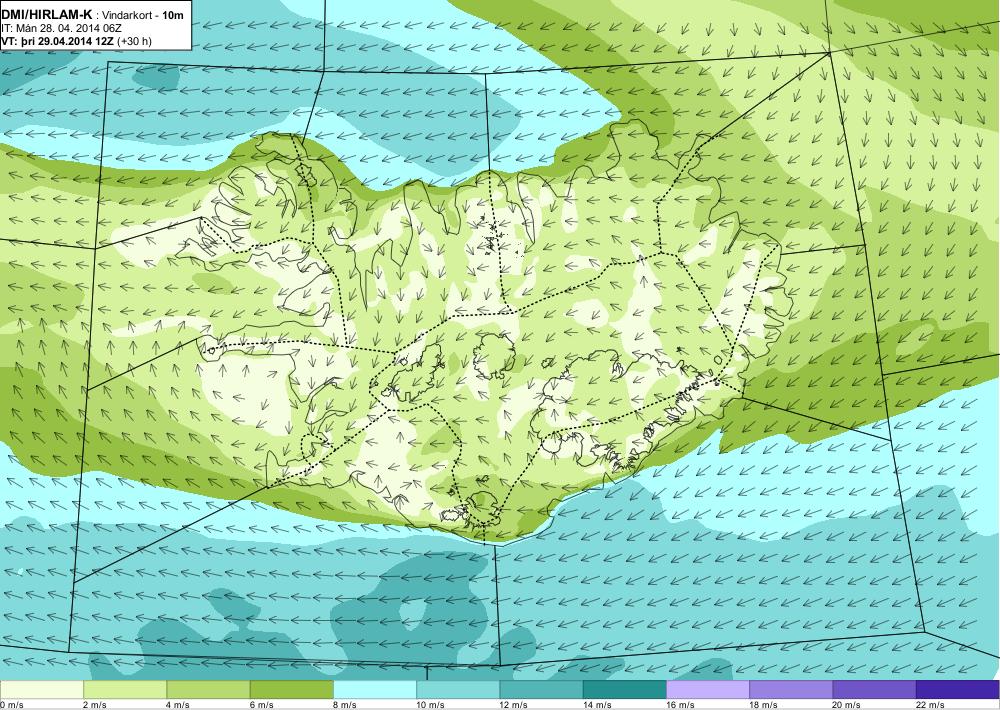
Task: Click the "20 m/s" legend label
Action: 847,704
